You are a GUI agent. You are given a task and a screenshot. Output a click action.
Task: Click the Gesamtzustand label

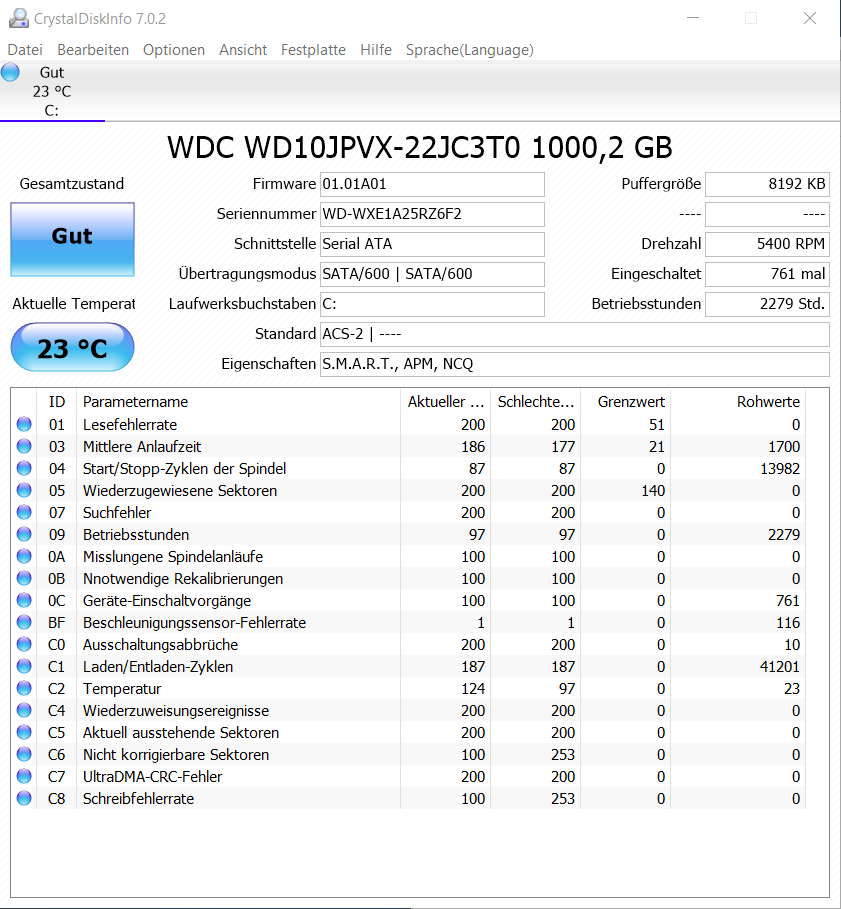click(x=72, y=184)
